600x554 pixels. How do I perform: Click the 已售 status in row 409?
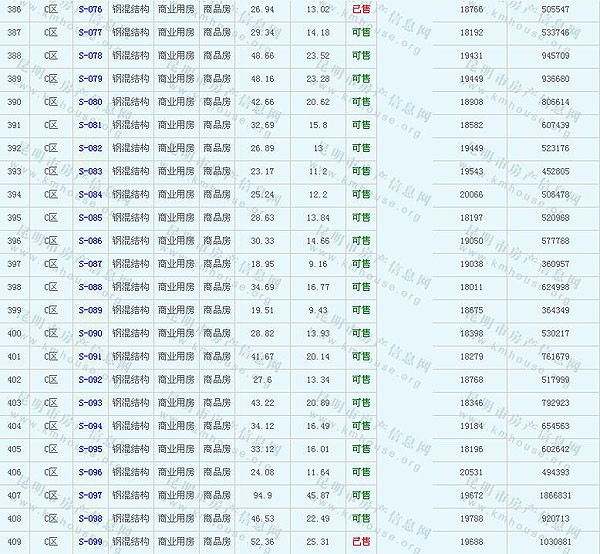[361, 542]
